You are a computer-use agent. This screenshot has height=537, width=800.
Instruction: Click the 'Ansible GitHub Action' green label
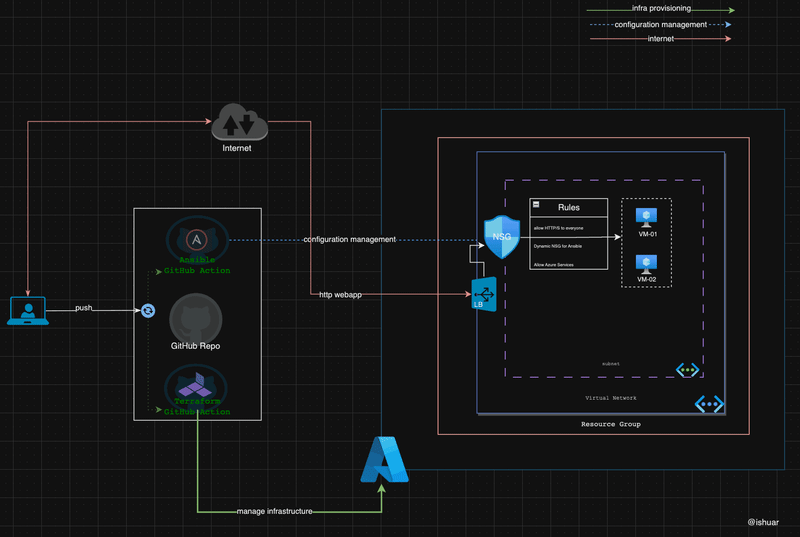pos(197,265)
